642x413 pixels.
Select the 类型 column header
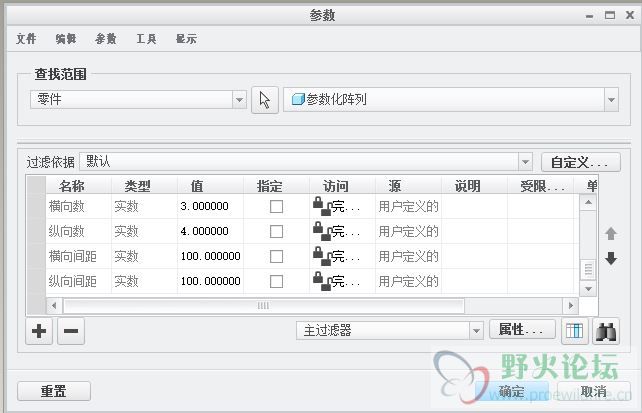click(145, 186)
